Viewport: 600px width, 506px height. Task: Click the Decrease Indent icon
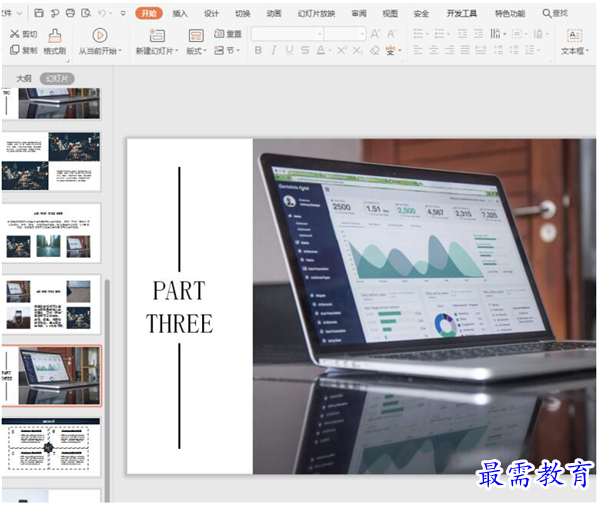tap(462, 34)
